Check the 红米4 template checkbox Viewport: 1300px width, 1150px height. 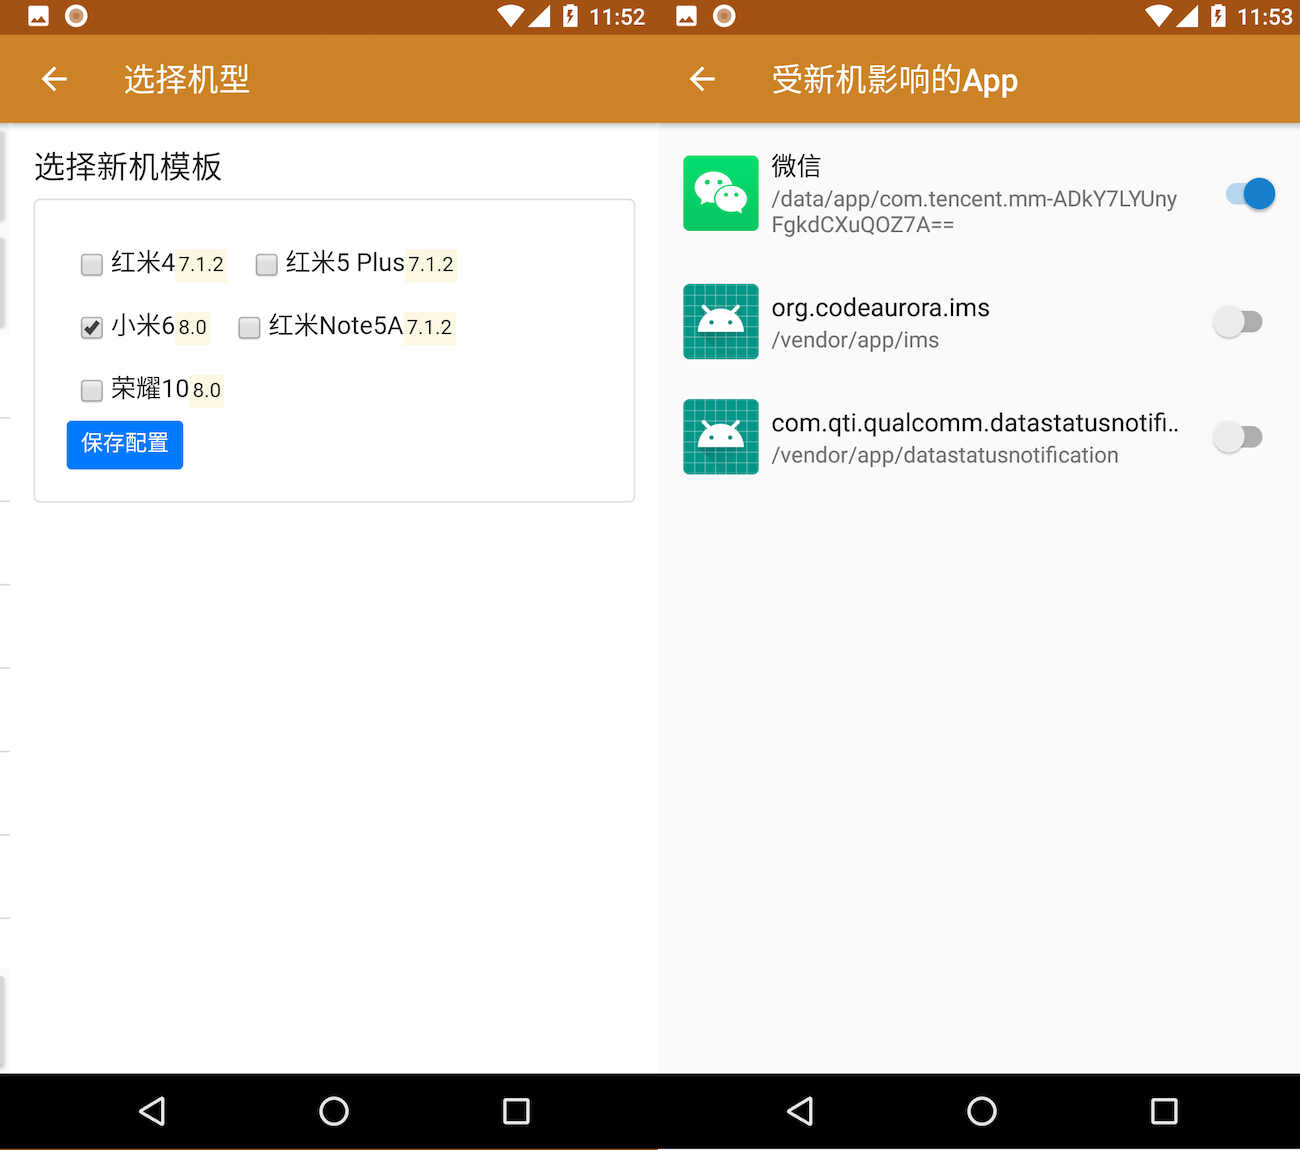92,264
